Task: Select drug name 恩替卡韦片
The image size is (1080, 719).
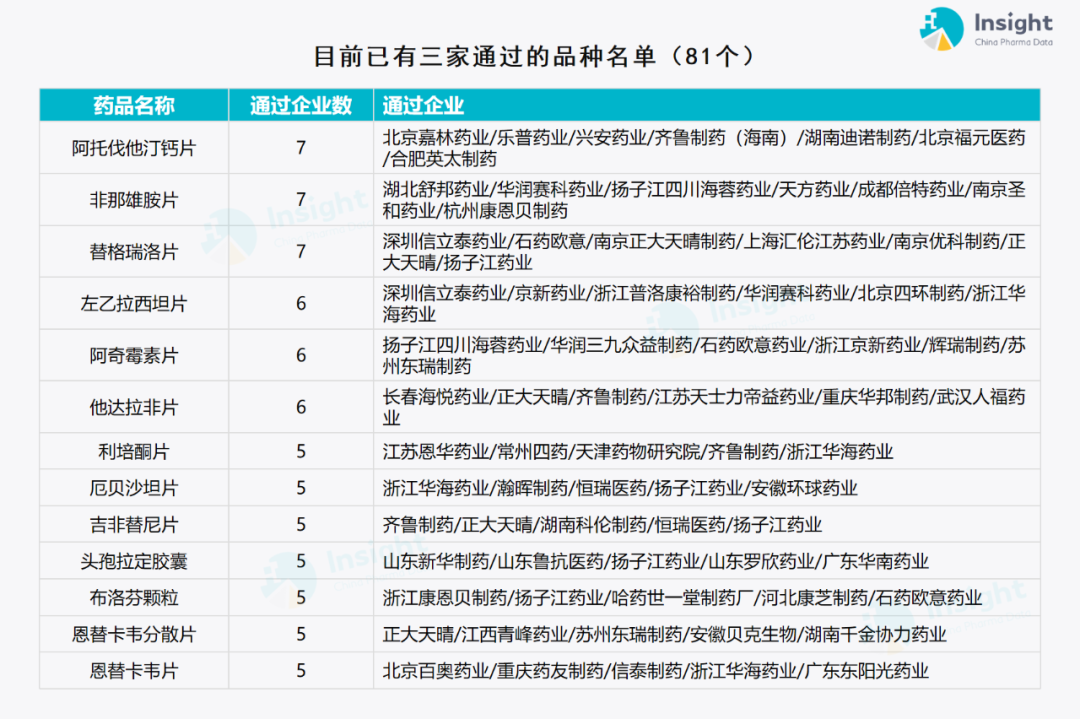Action: click(134, 671)
